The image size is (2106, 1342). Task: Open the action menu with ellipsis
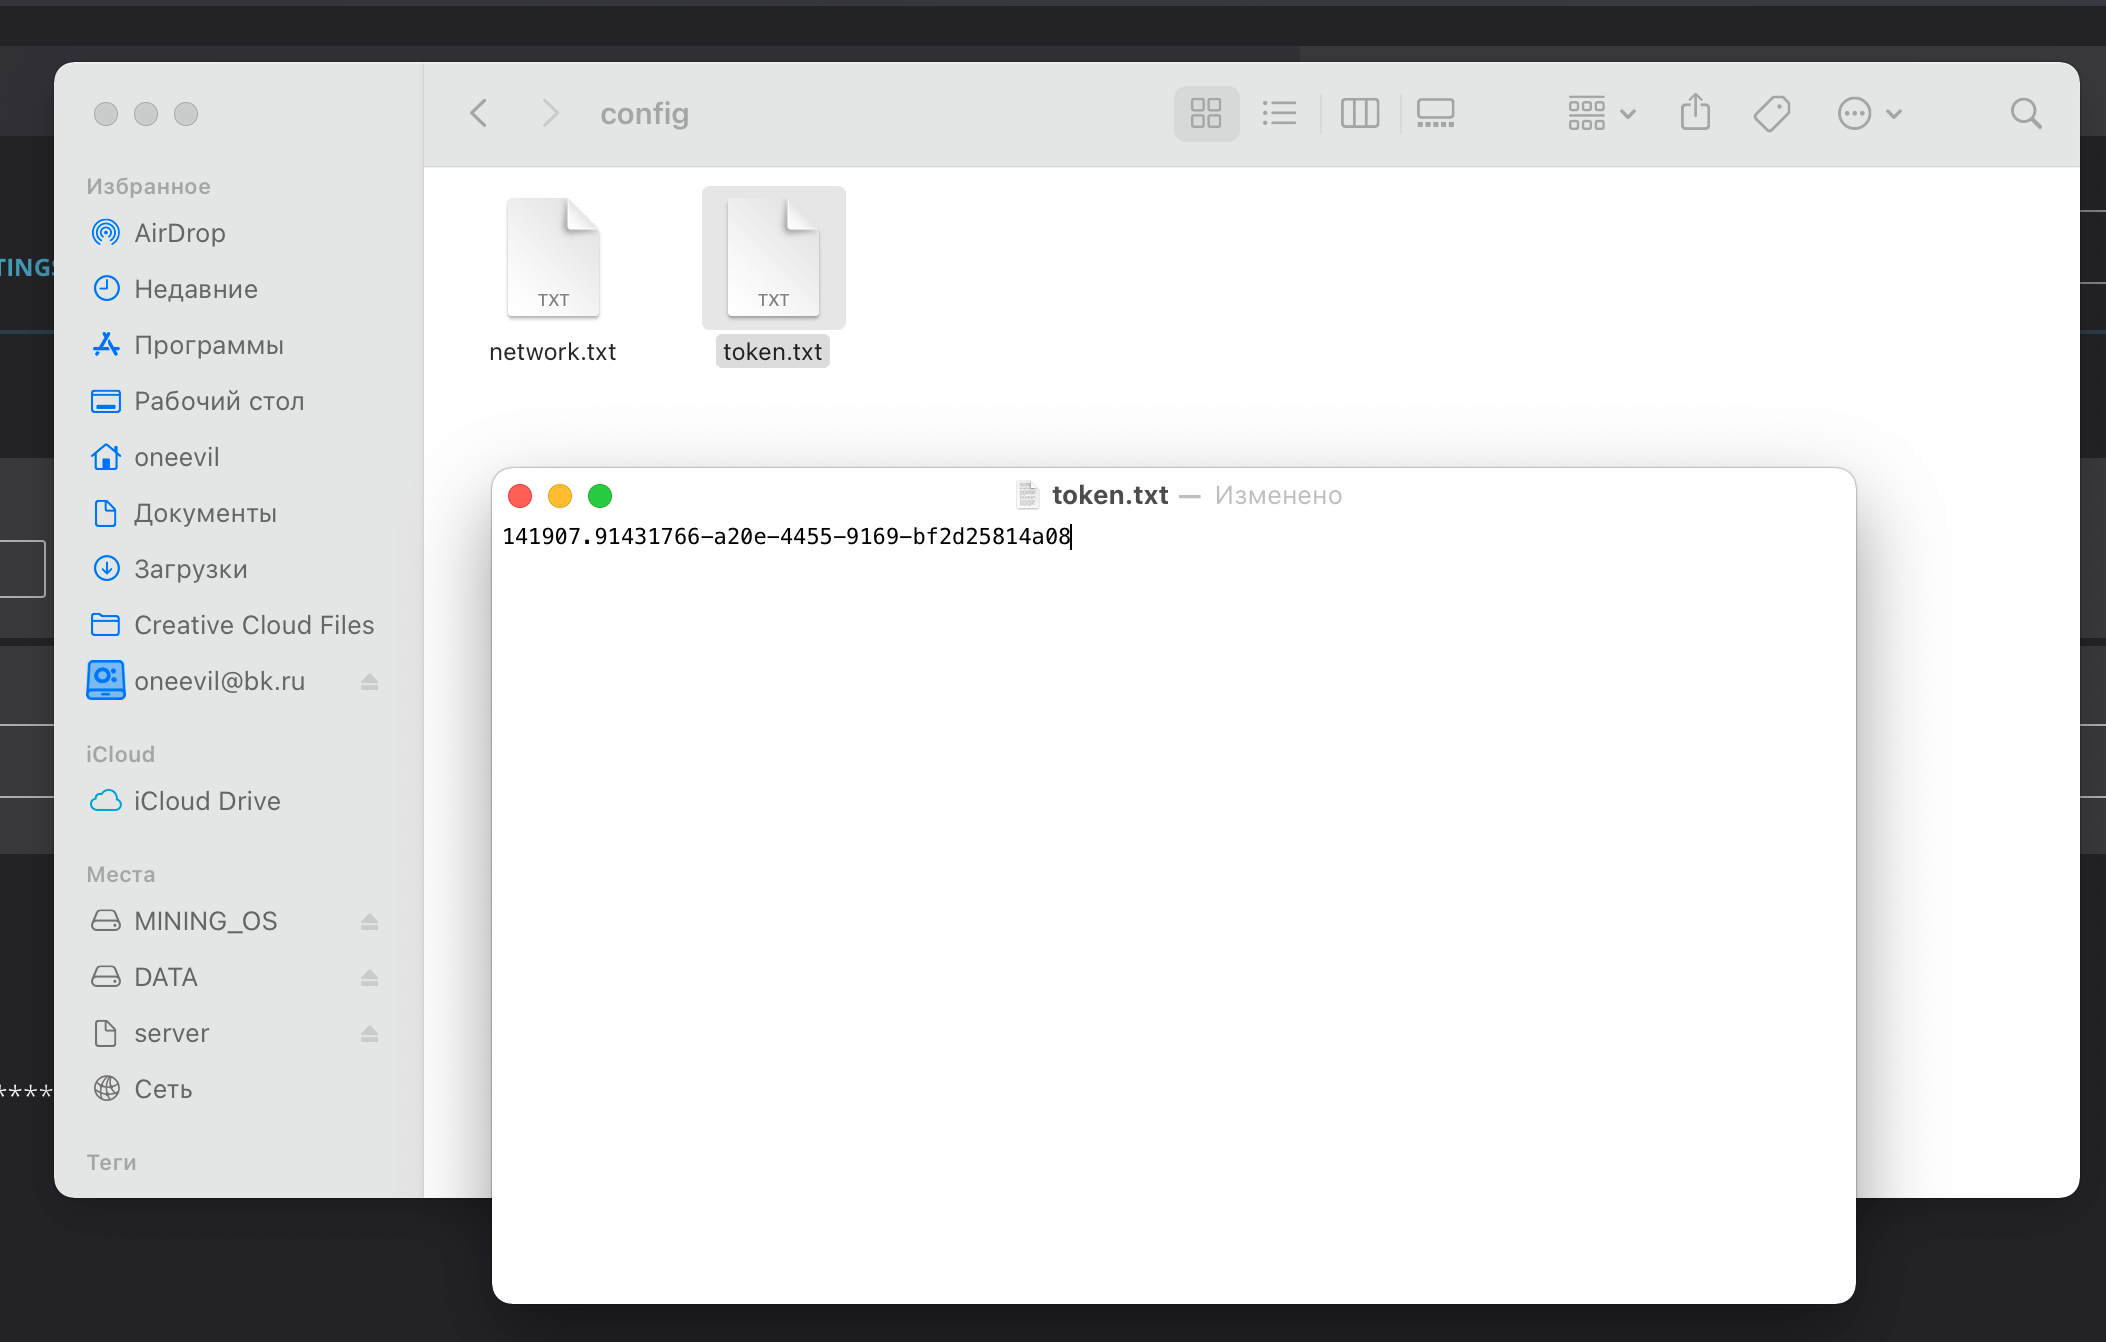click(1868, 113)
